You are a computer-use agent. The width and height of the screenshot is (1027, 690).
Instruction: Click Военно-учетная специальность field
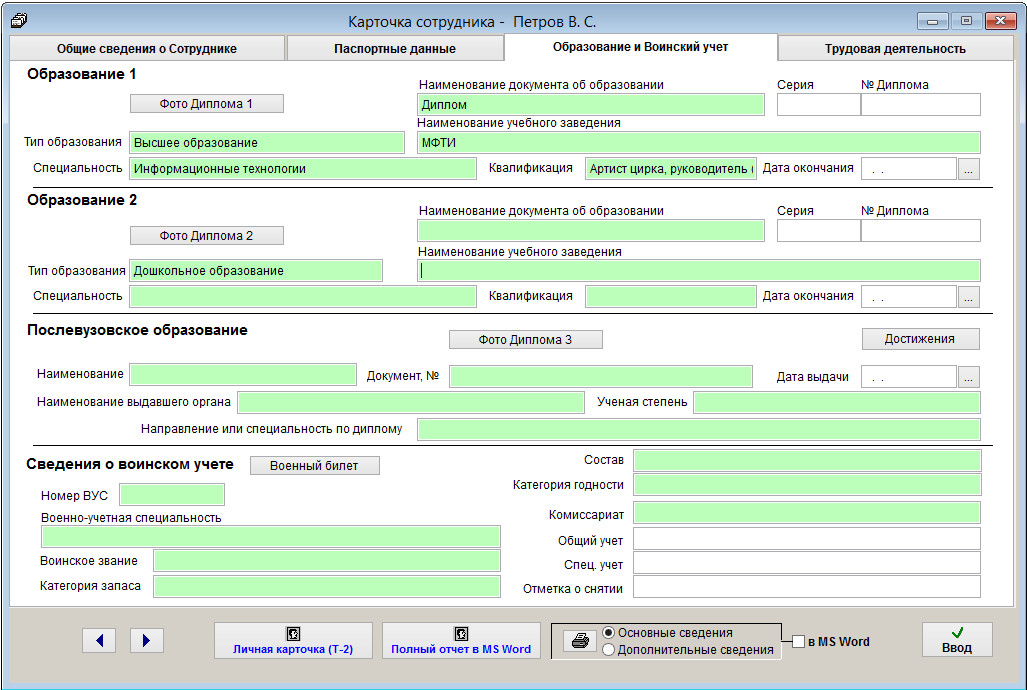(271, 537)
